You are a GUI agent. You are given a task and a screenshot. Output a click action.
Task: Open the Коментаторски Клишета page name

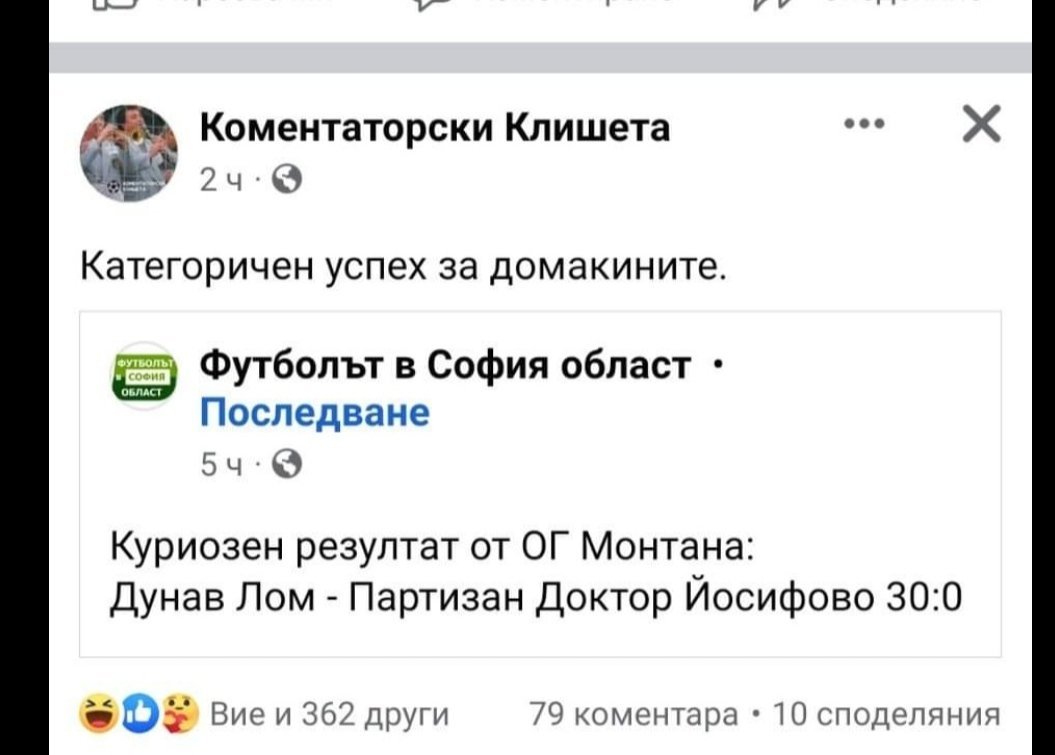(435, 128)
